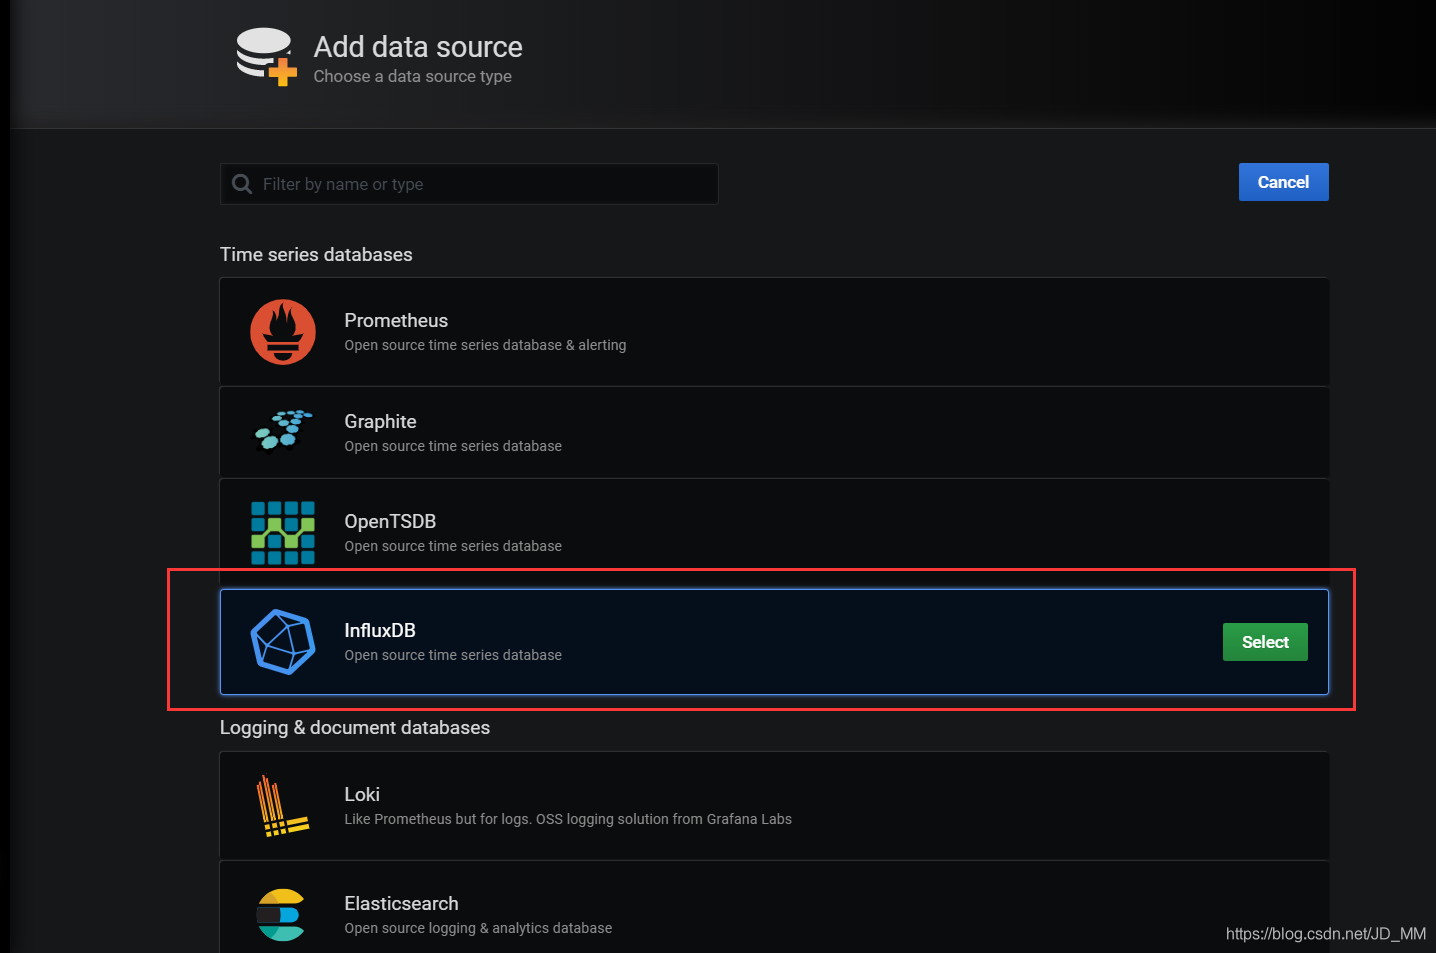Click the Add data source database icon

[x=266, y=57]
